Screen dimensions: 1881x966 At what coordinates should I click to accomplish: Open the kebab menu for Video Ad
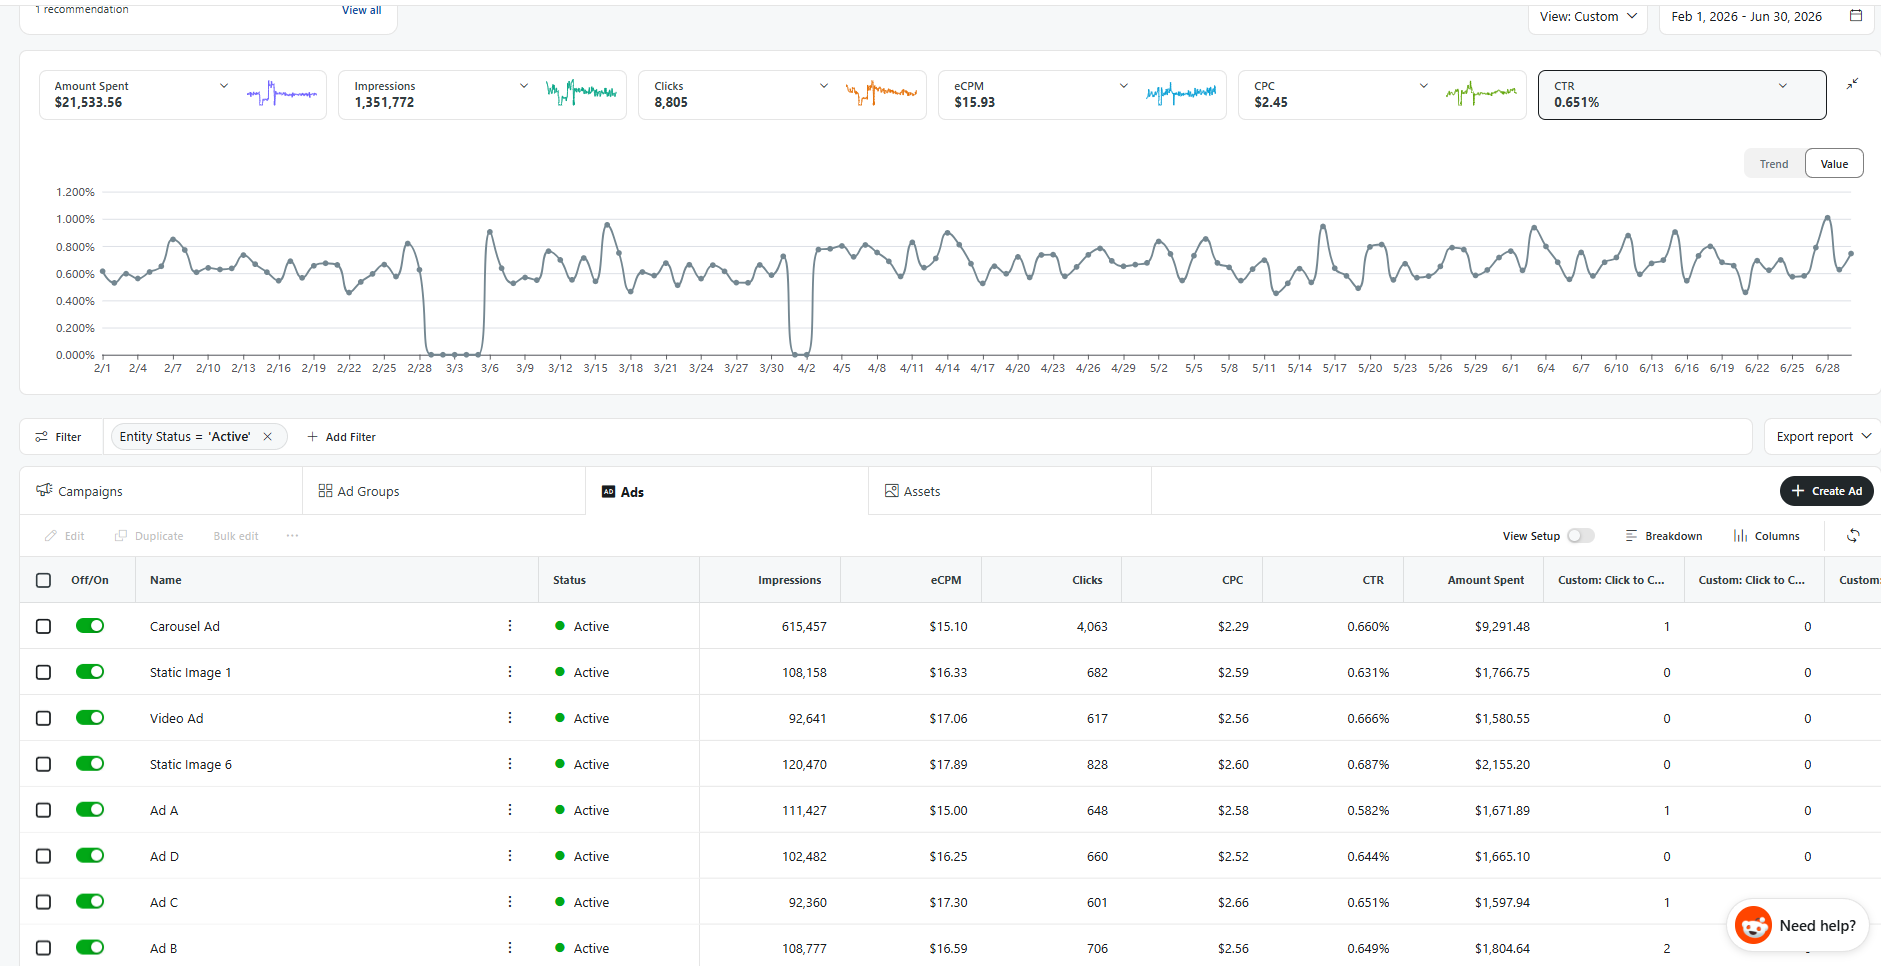(510, 718)
